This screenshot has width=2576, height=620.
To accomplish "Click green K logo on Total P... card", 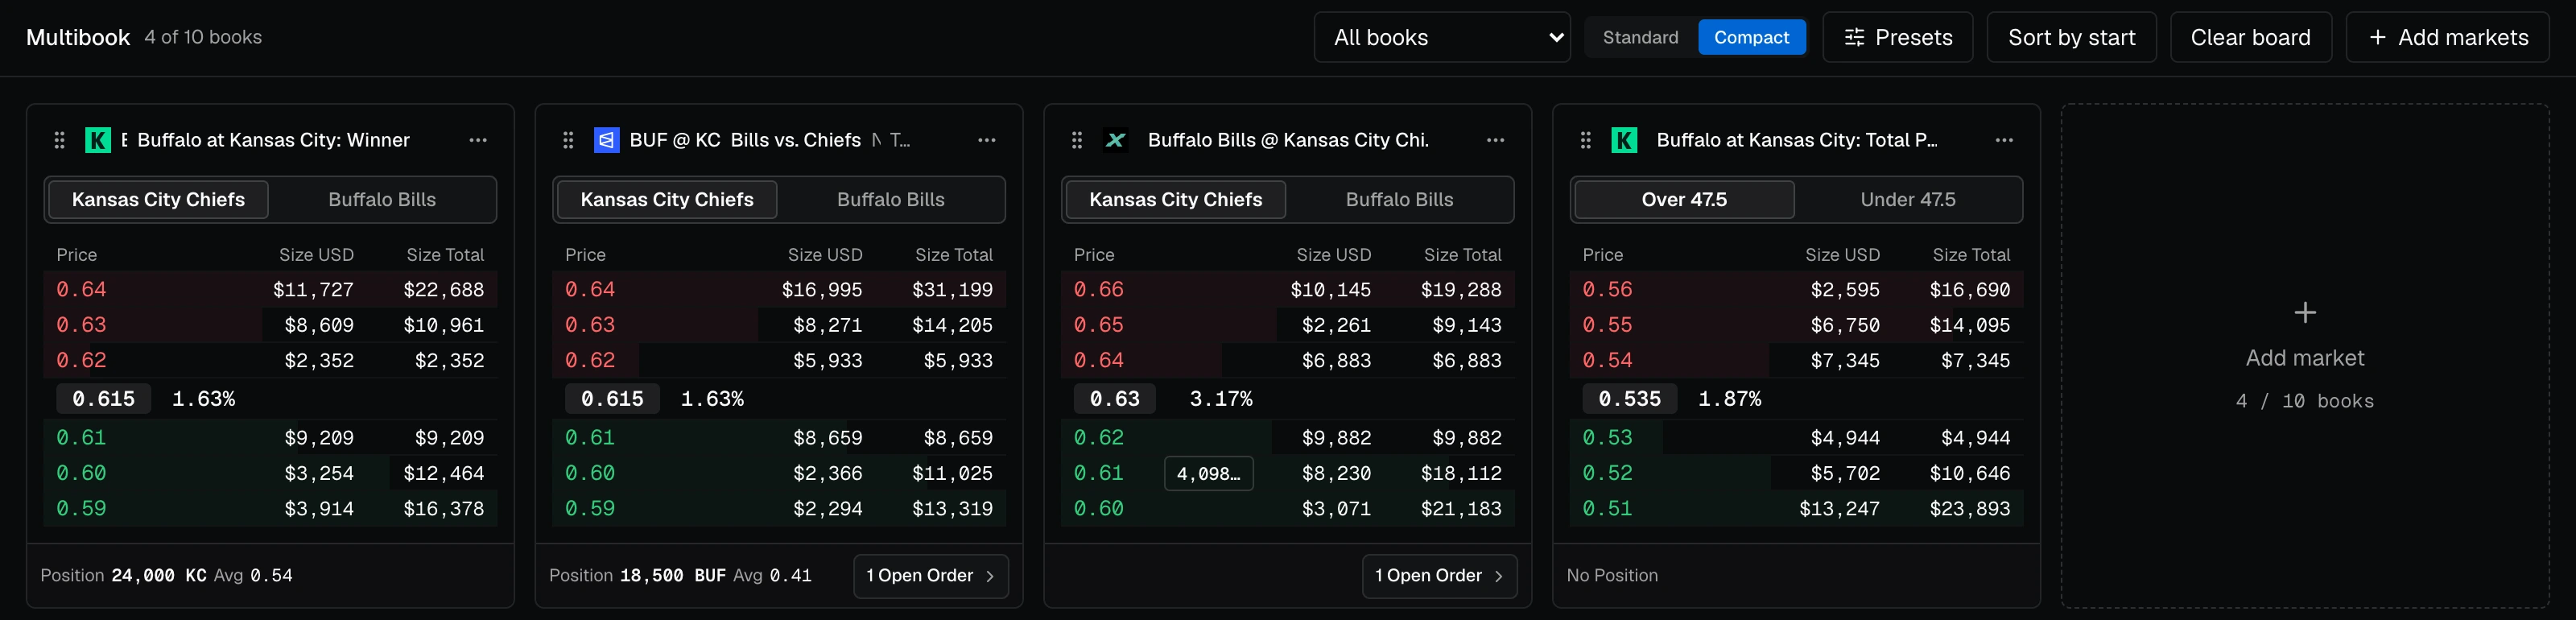I will [1625, 140].
